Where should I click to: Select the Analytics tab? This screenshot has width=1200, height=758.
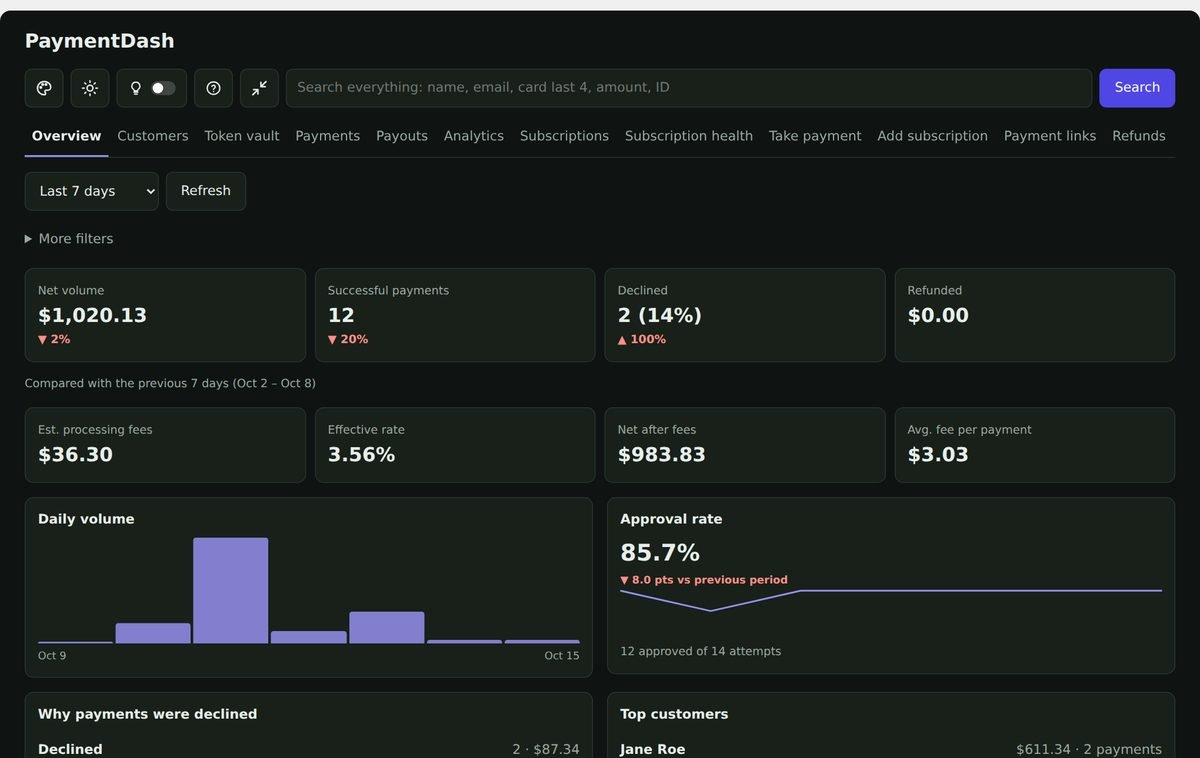coord(474,136)
